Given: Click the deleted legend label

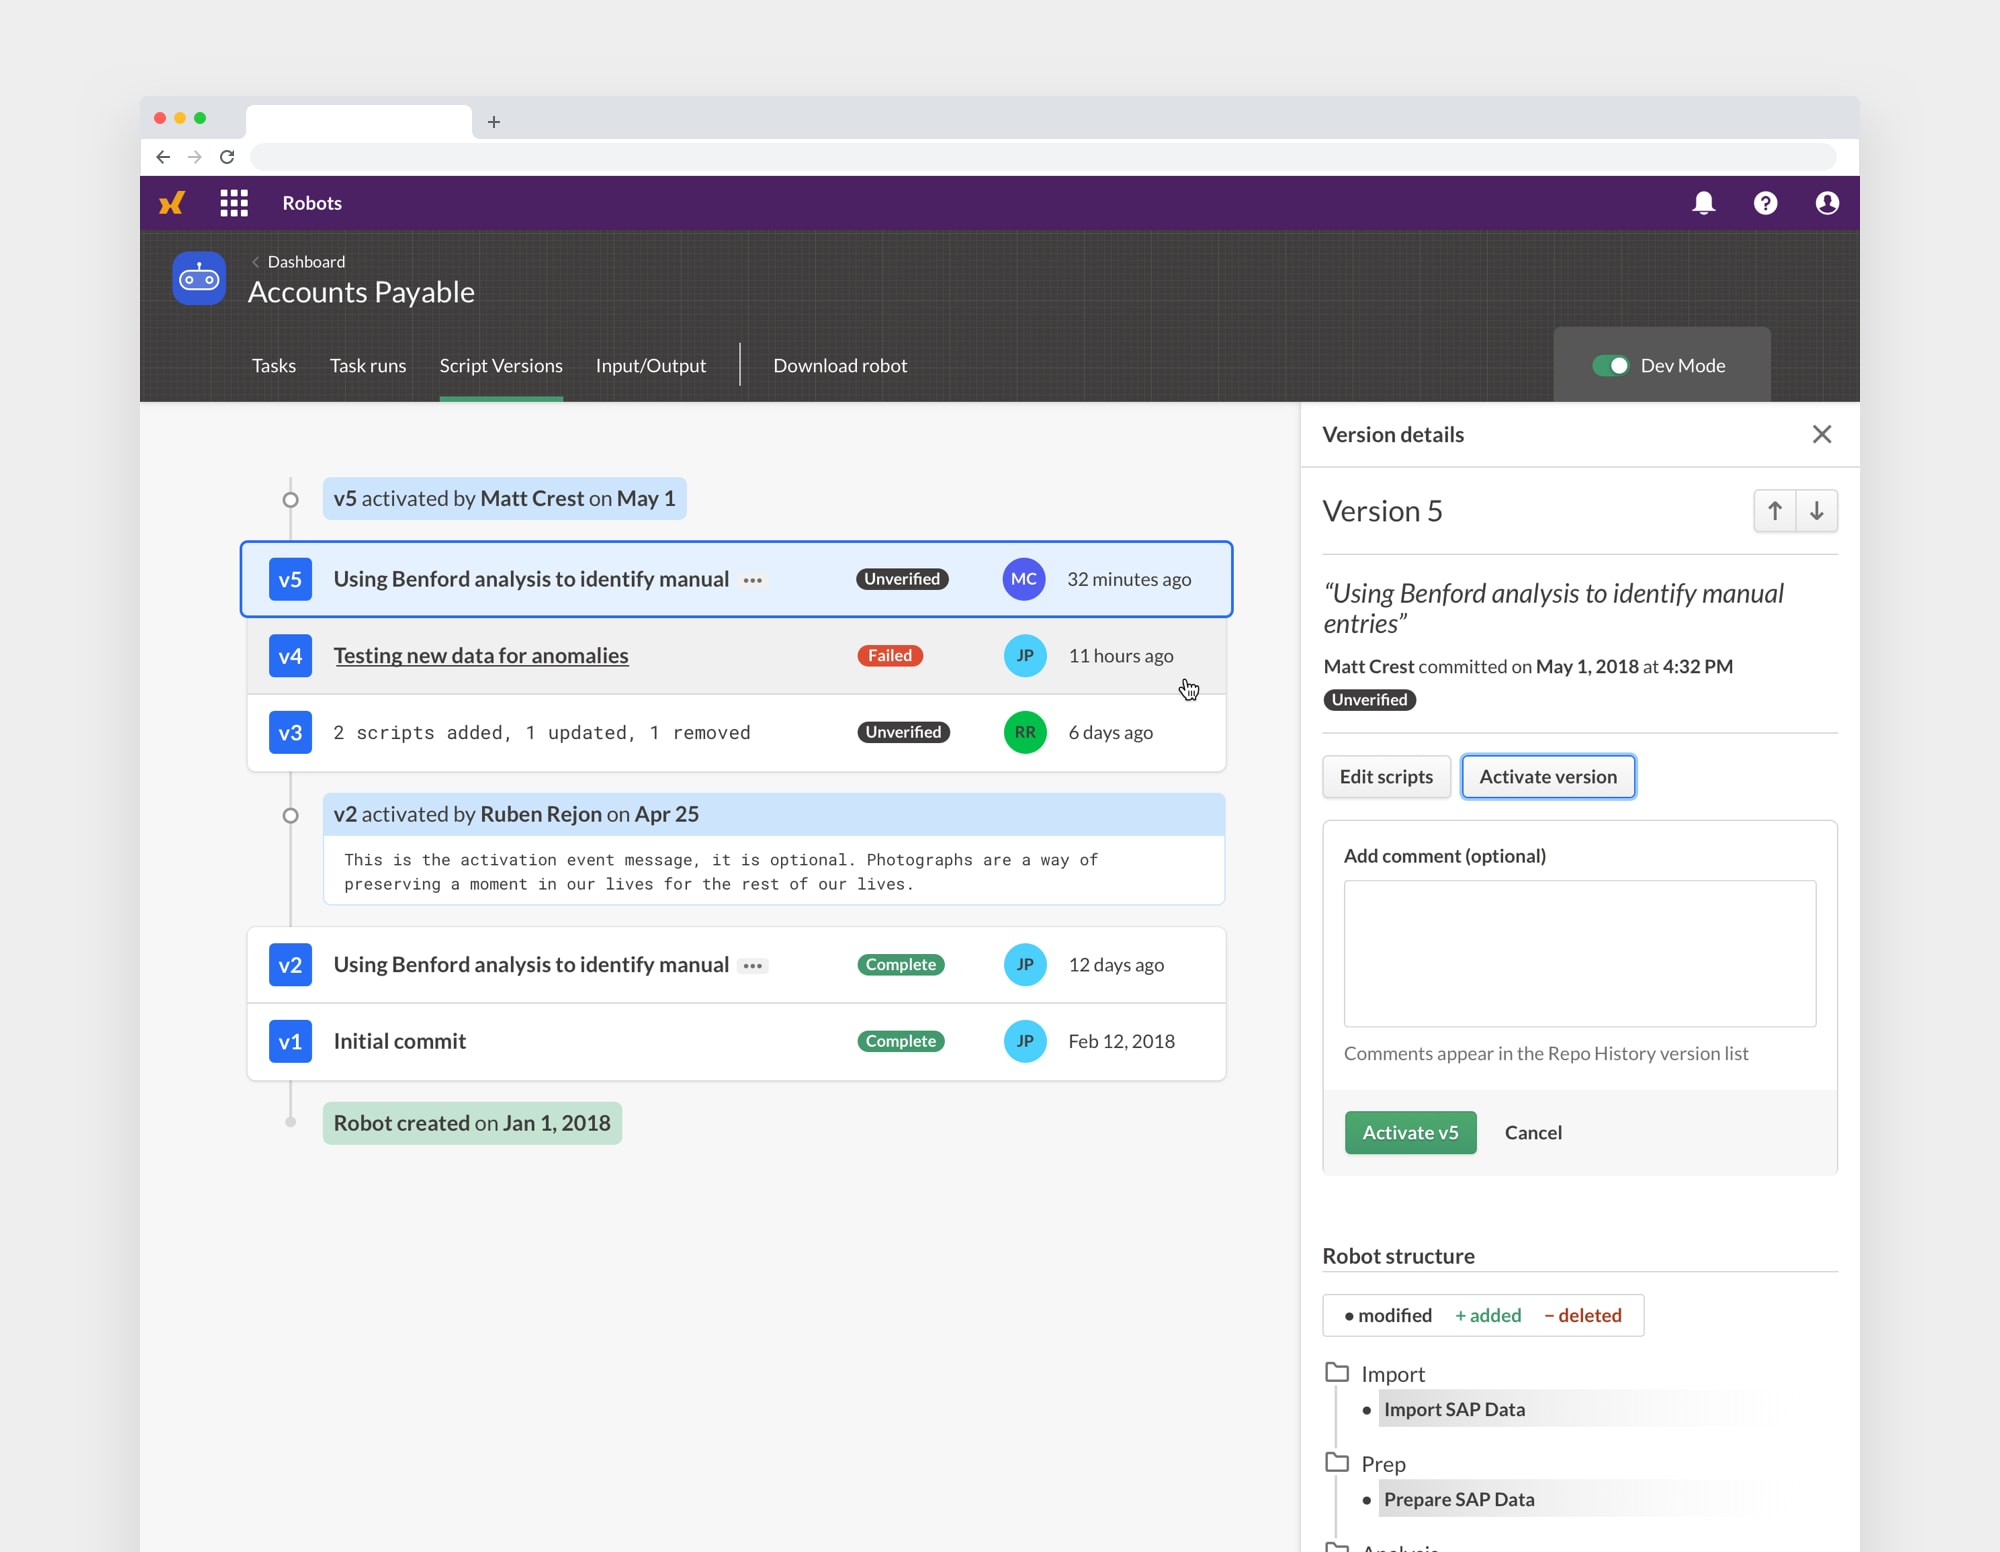Looking at the screenshot, I should (x=1583, y=1316).
